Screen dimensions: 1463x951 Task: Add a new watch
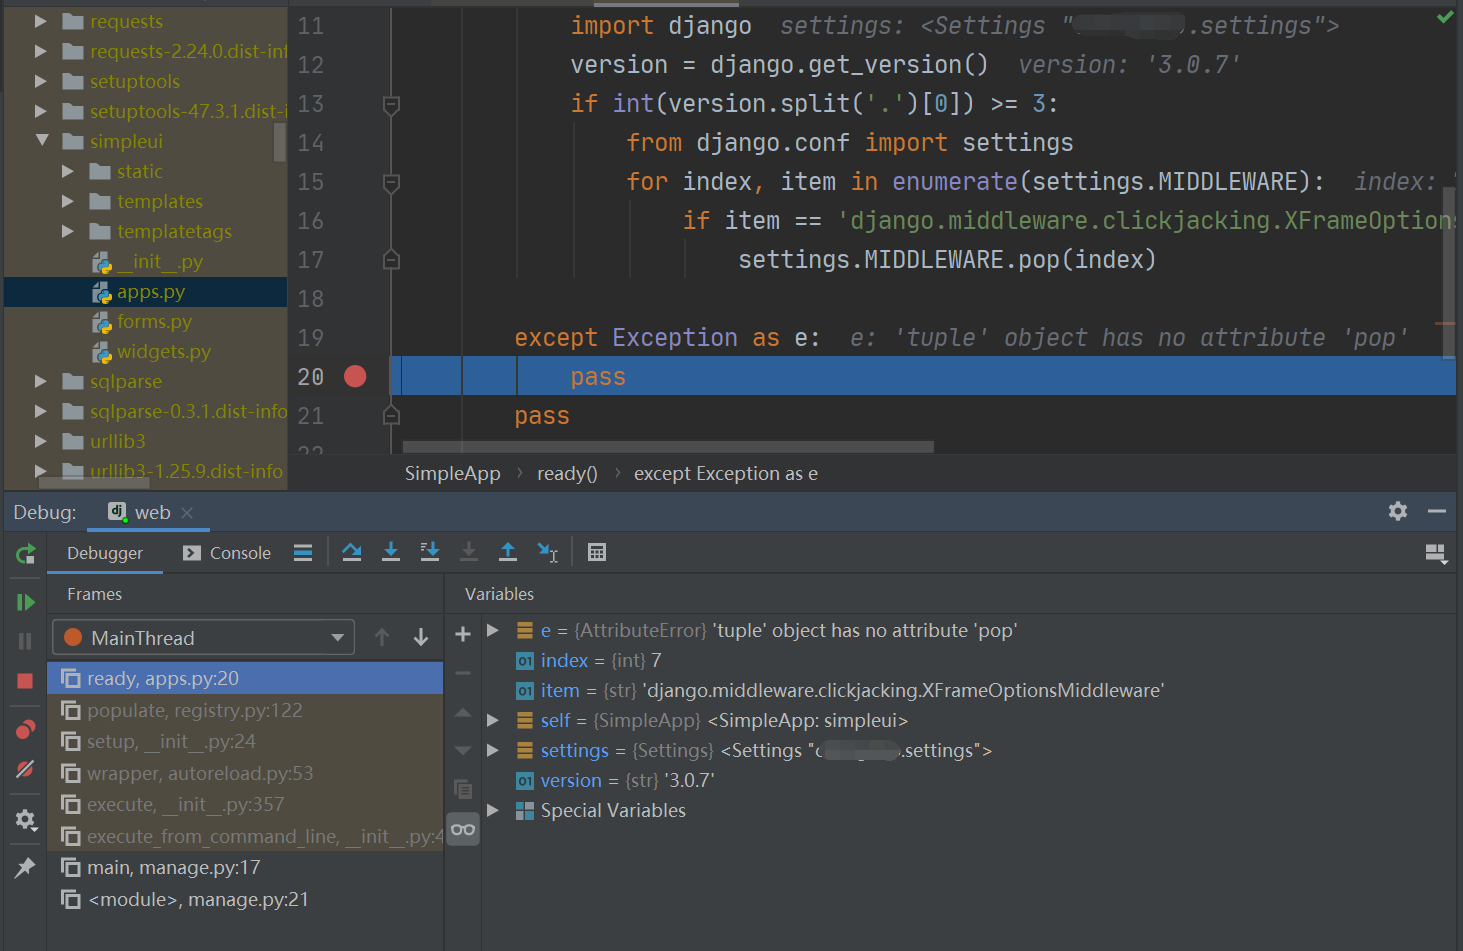click(463, 634)
